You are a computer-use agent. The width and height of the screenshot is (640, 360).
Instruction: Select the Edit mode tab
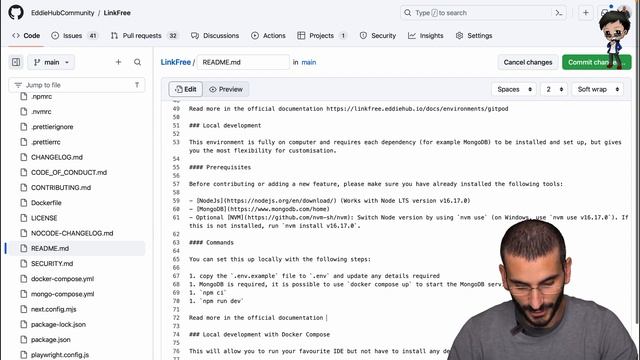coord(186,89)
